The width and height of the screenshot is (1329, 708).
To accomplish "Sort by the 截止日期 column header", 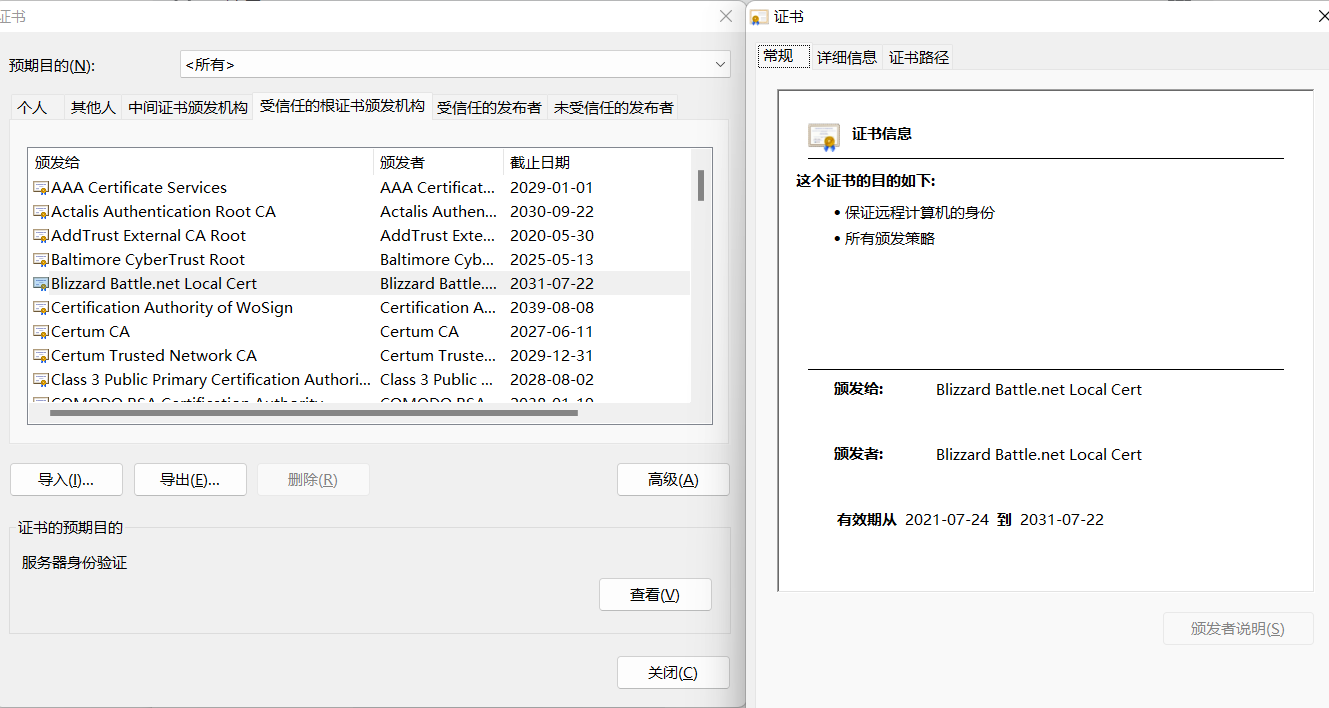I will (598, 162).
